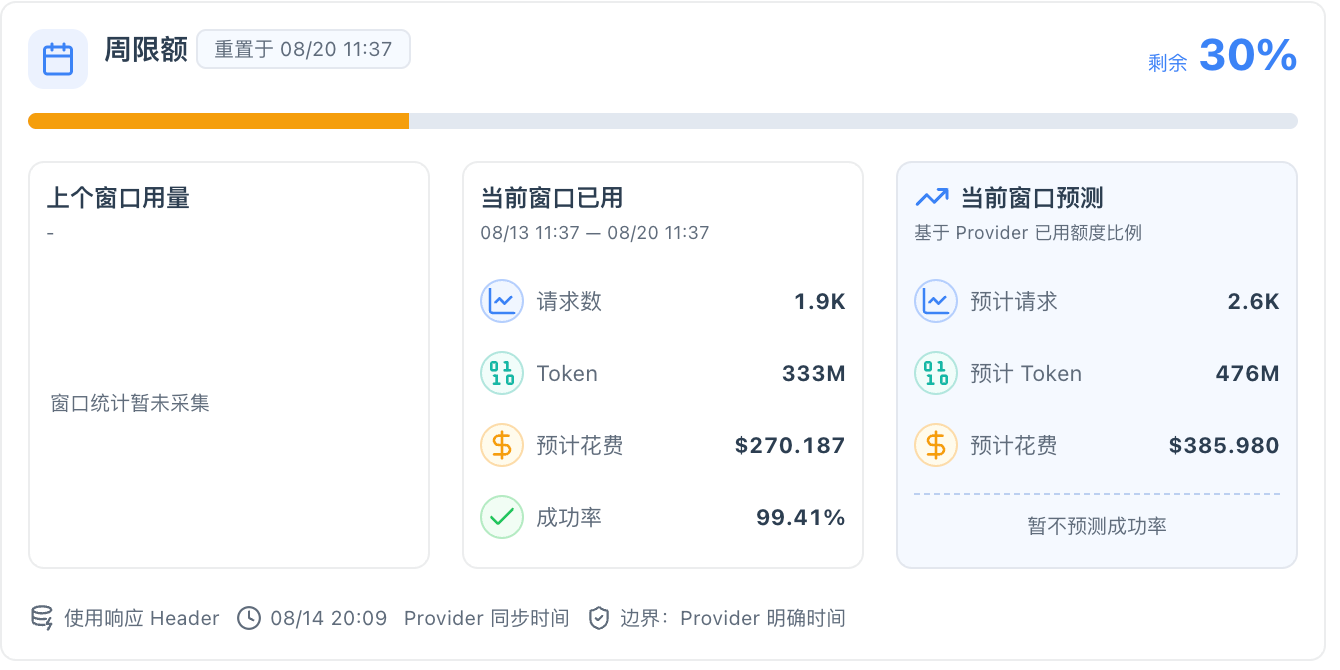The image size is (1340, 670).
Task: Click the clock icon beside 08/14 20:09
Action: 249,618
